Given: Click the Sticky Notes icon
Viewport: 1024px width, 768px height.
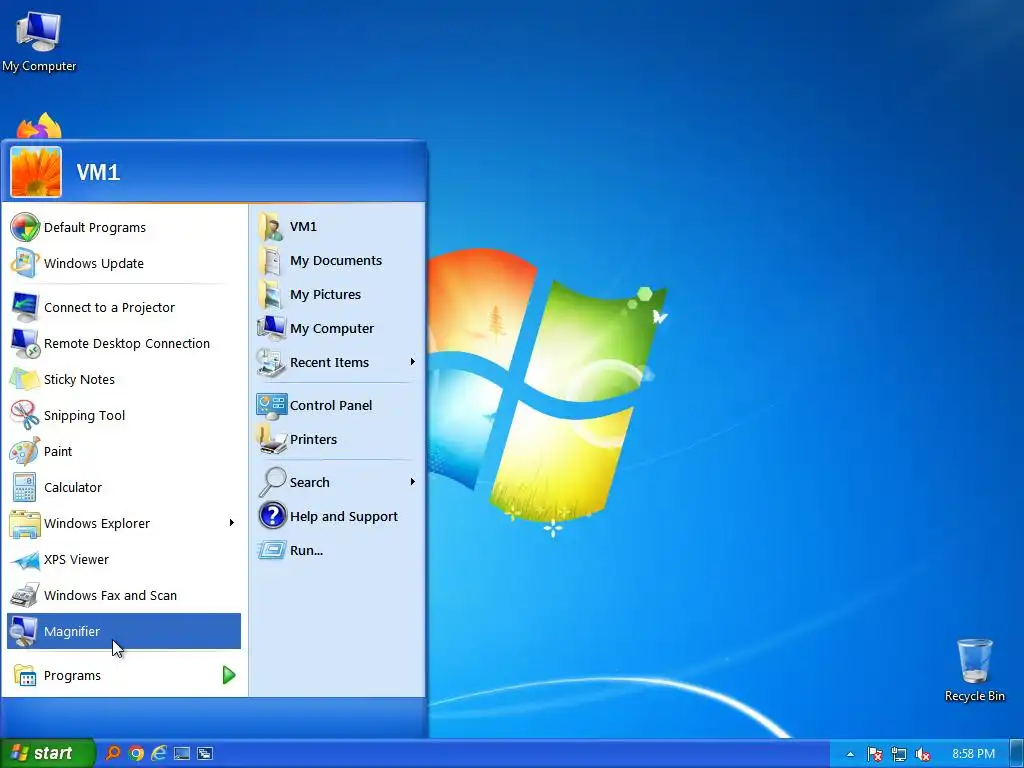Looking at the screenshot, I should click(25, 379).
